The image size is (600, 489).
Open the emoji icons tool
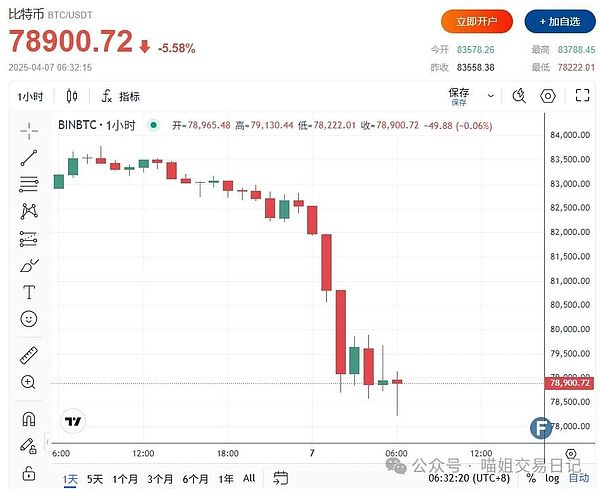click(x=29, y=319)
